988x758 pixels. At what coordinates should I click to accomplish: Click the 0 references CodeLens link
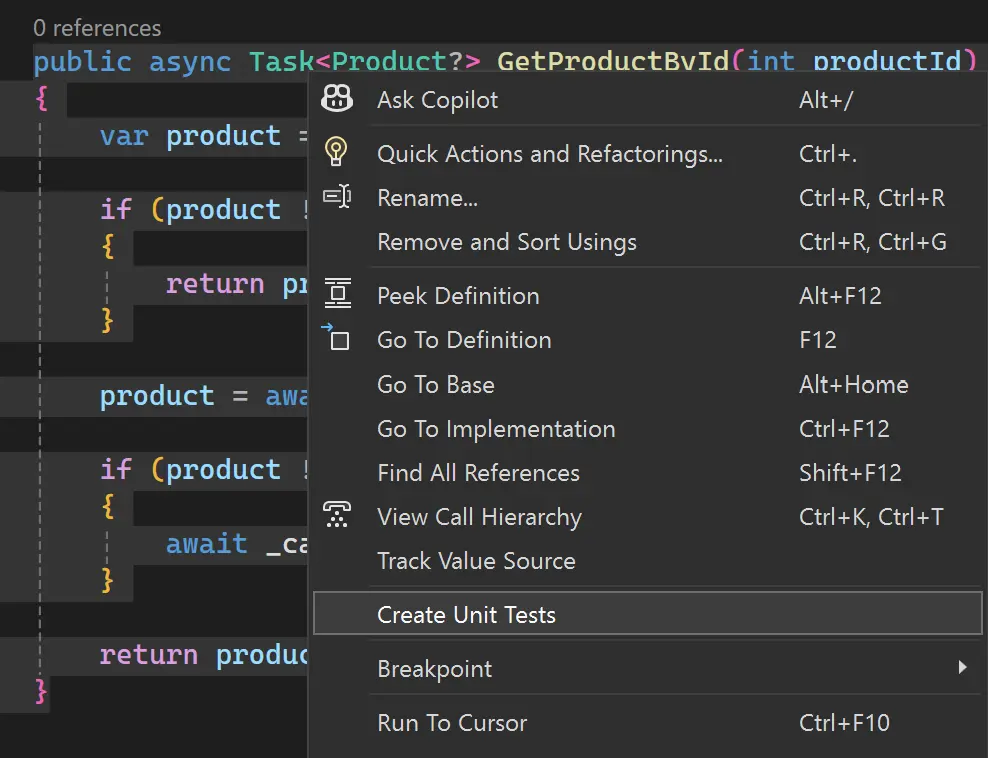coord(97,28)
